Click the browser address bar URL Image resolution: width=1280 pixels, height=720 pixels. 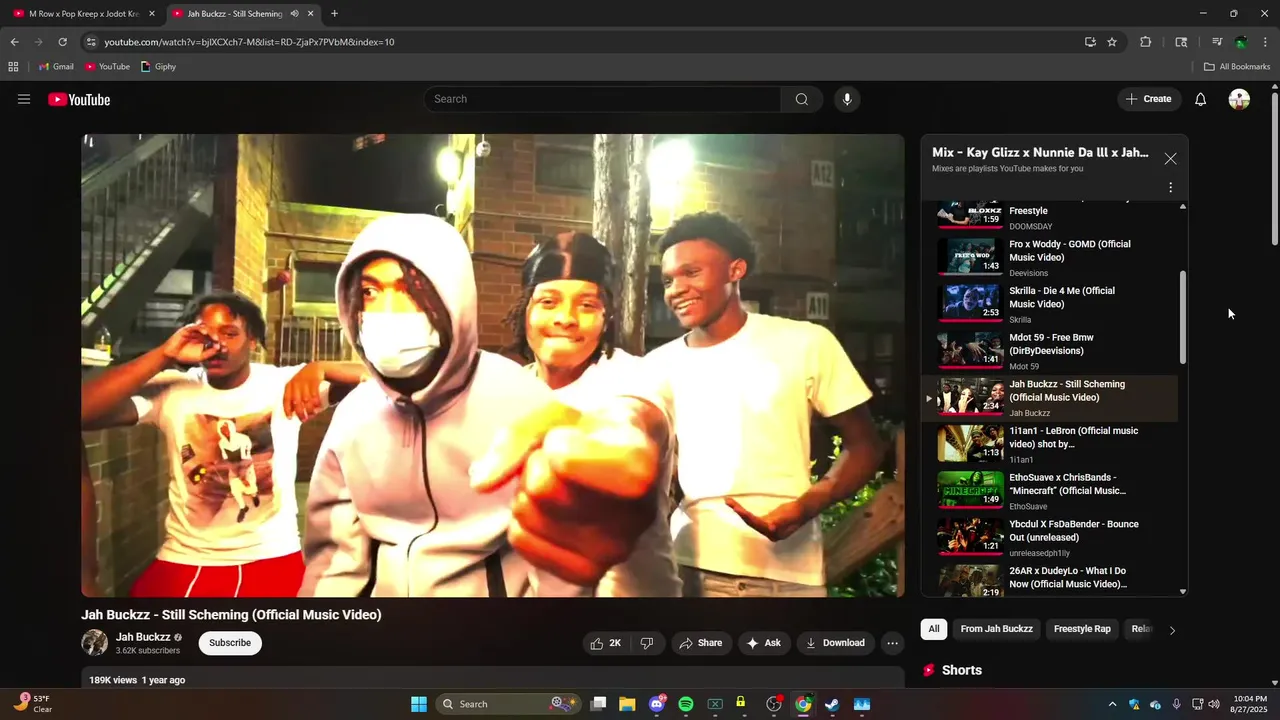pyautogui.click(x=250, y=42)
